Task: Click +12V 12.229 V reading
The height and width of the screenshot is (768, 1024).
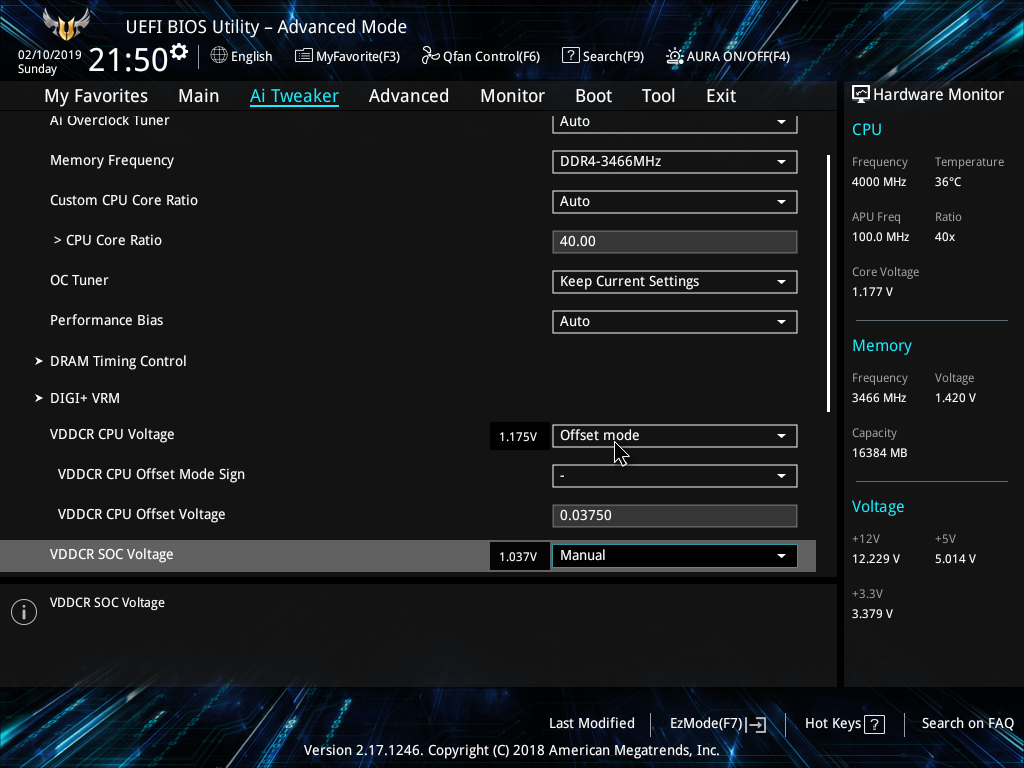Action: (876, 559)
